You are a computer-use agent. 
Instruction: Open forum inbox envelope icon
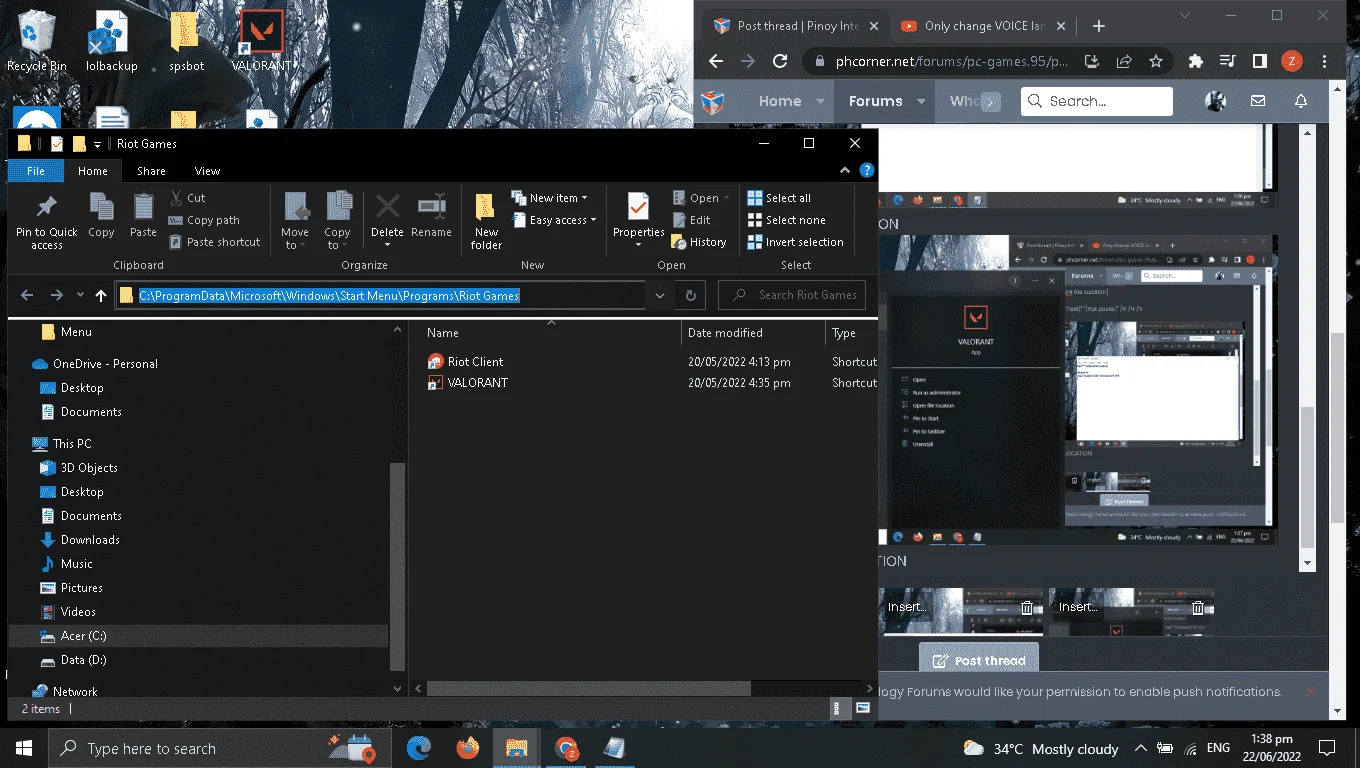[1258, 101]
